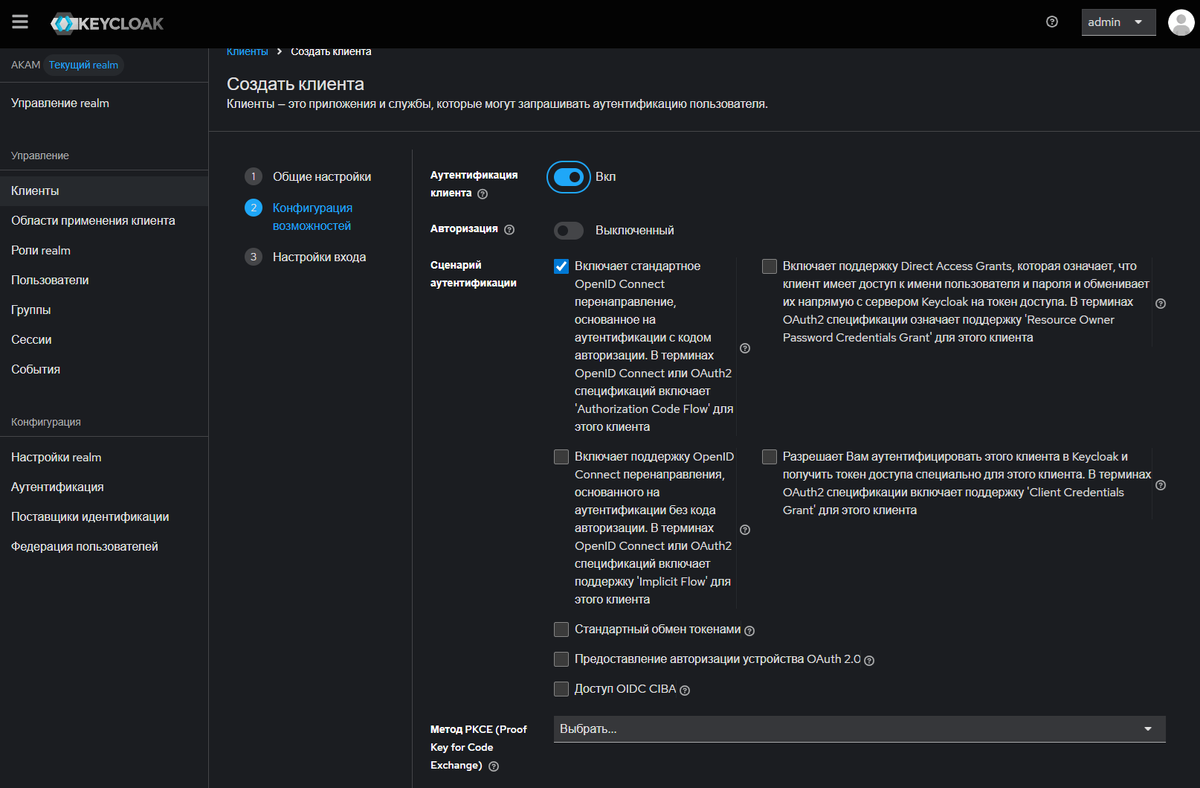The width and height of the screenshot is (1200, 788).
Task: Show help for Implicit Flow option
Action: (x=745, y=529)
